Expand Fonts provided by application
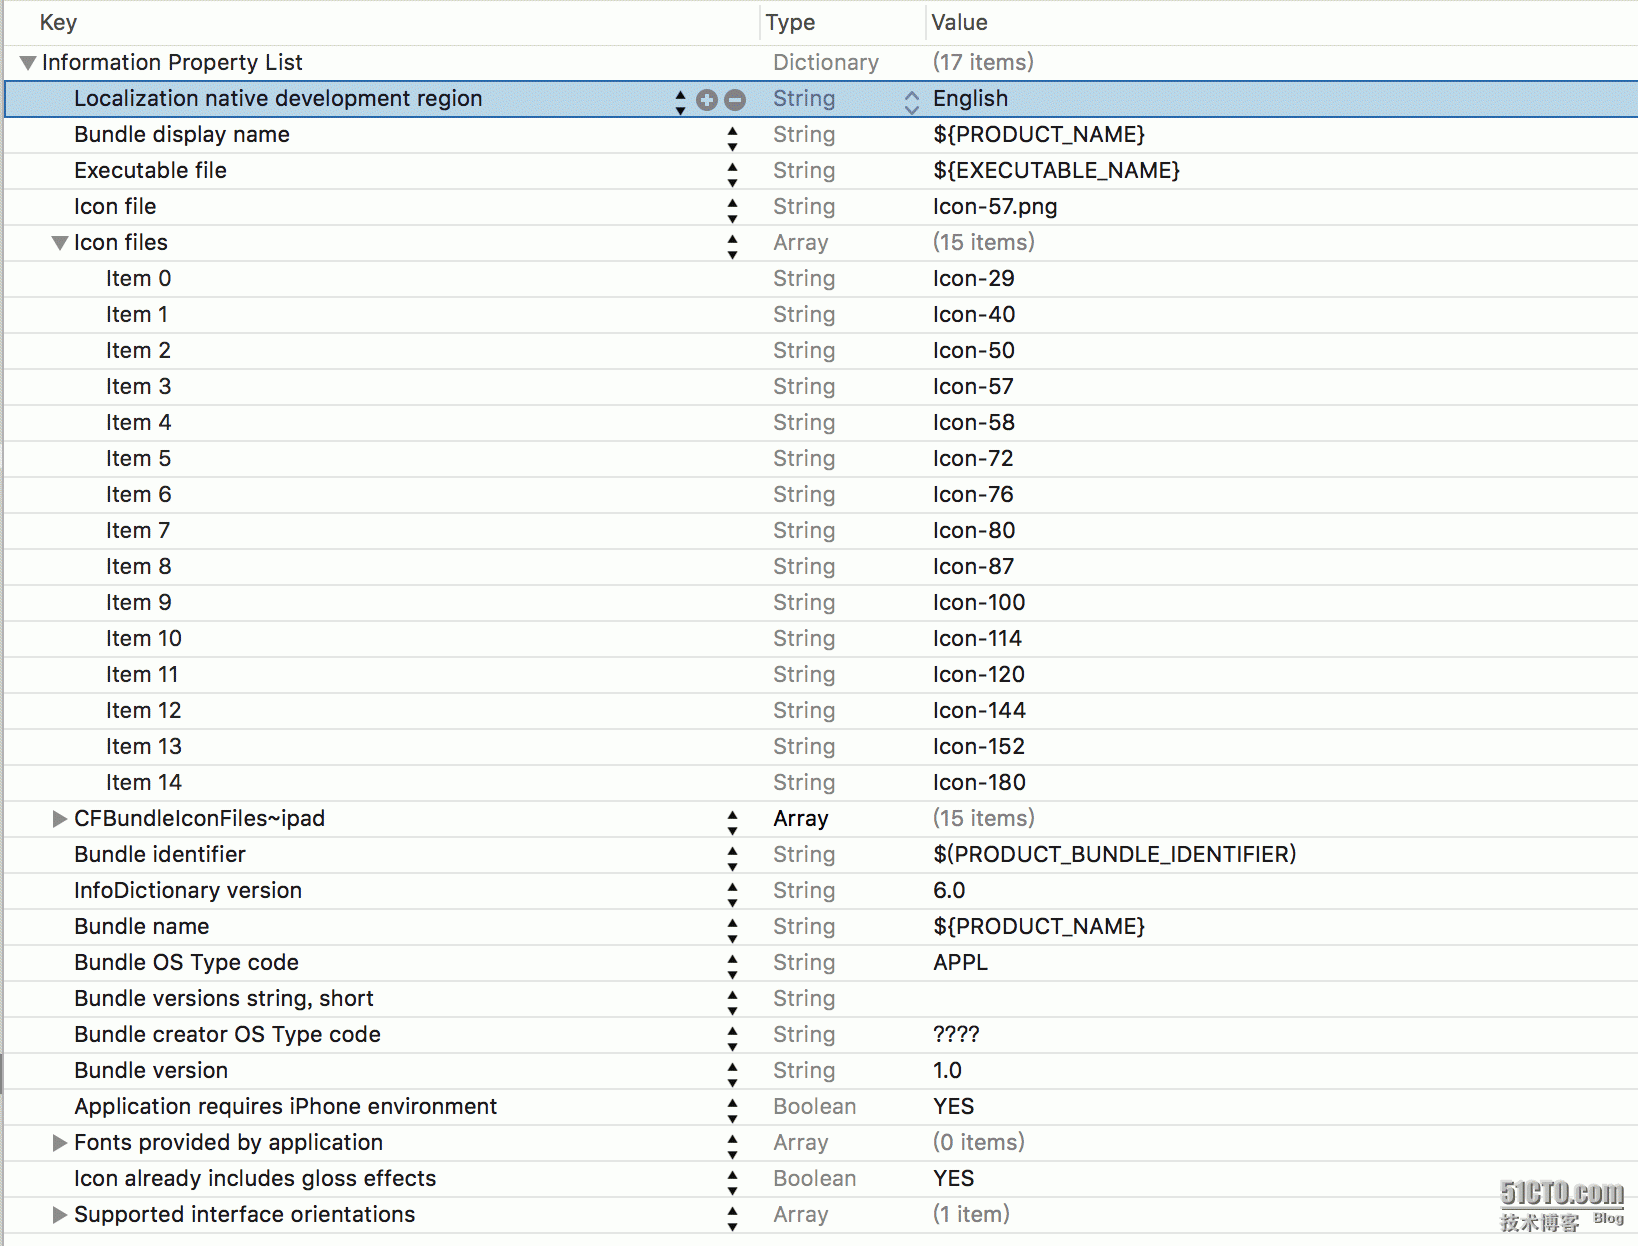 60,1143
